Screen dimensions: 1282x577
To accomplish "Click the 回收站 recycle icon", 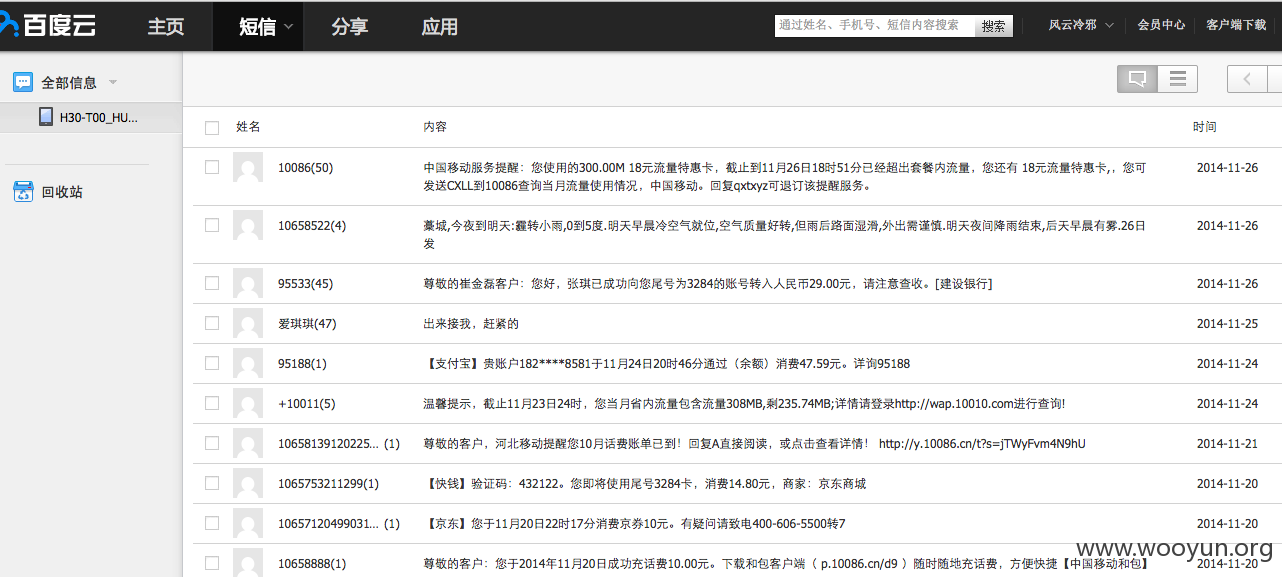I will point(23,192).
